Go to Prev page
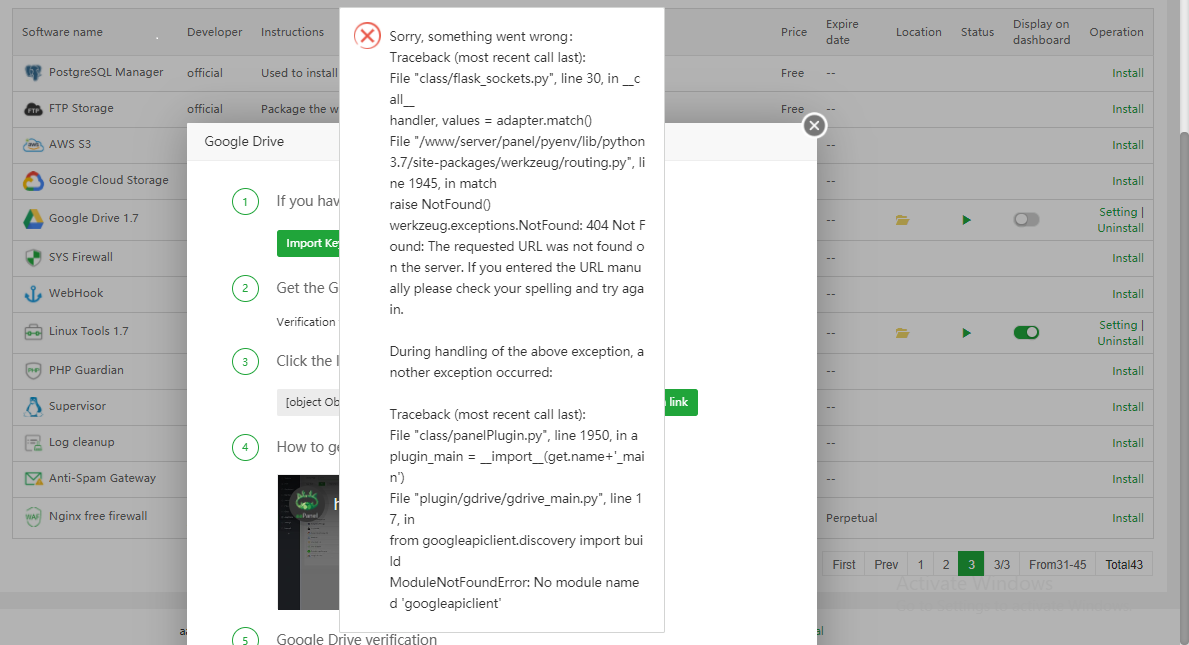This screenshot has height=645, width=1189. (886, 564)
